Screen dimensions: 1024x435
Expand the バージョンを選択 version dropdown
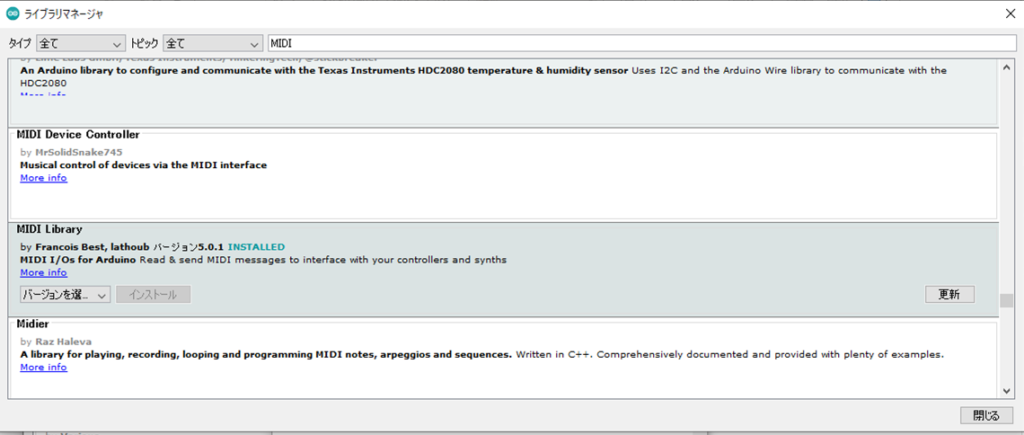coord(65,295)
